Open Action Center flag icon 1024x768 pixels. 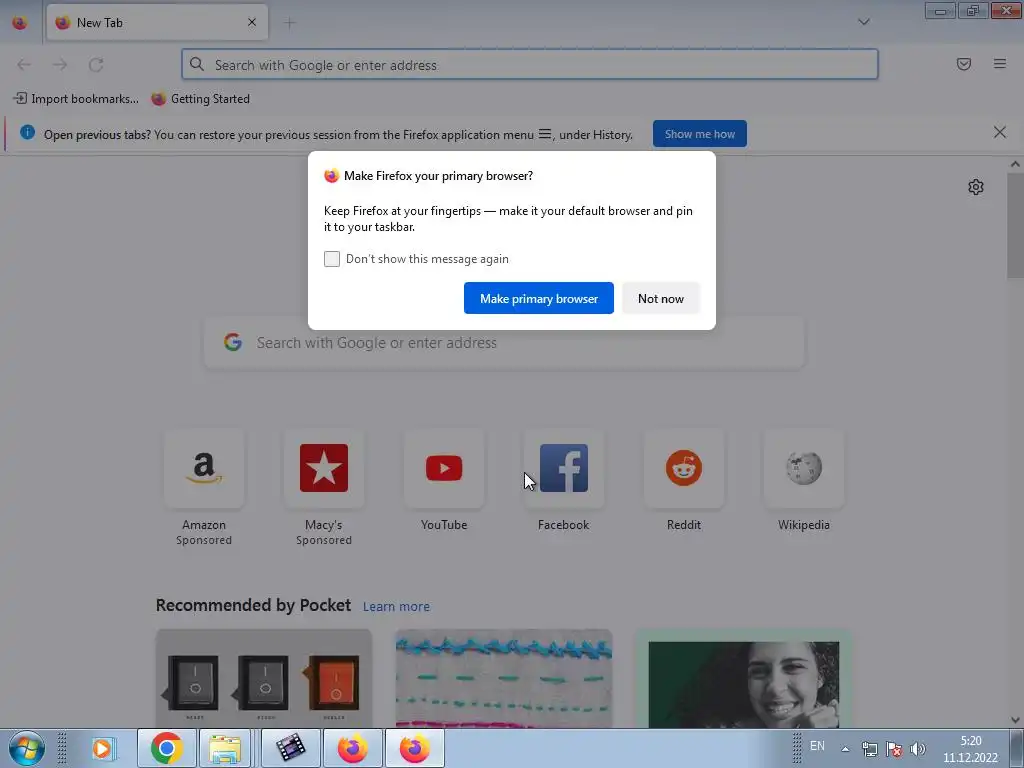(894, 748)
